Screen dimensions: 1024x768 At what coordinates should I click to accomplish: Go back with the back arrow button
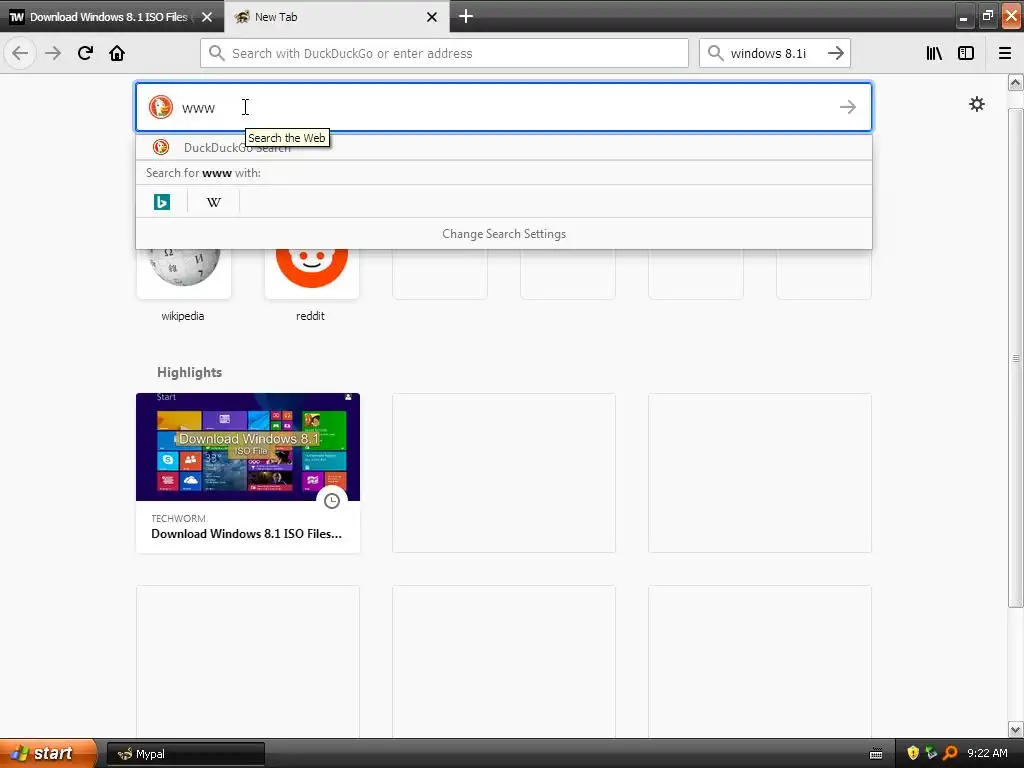(x=20, y=53)
